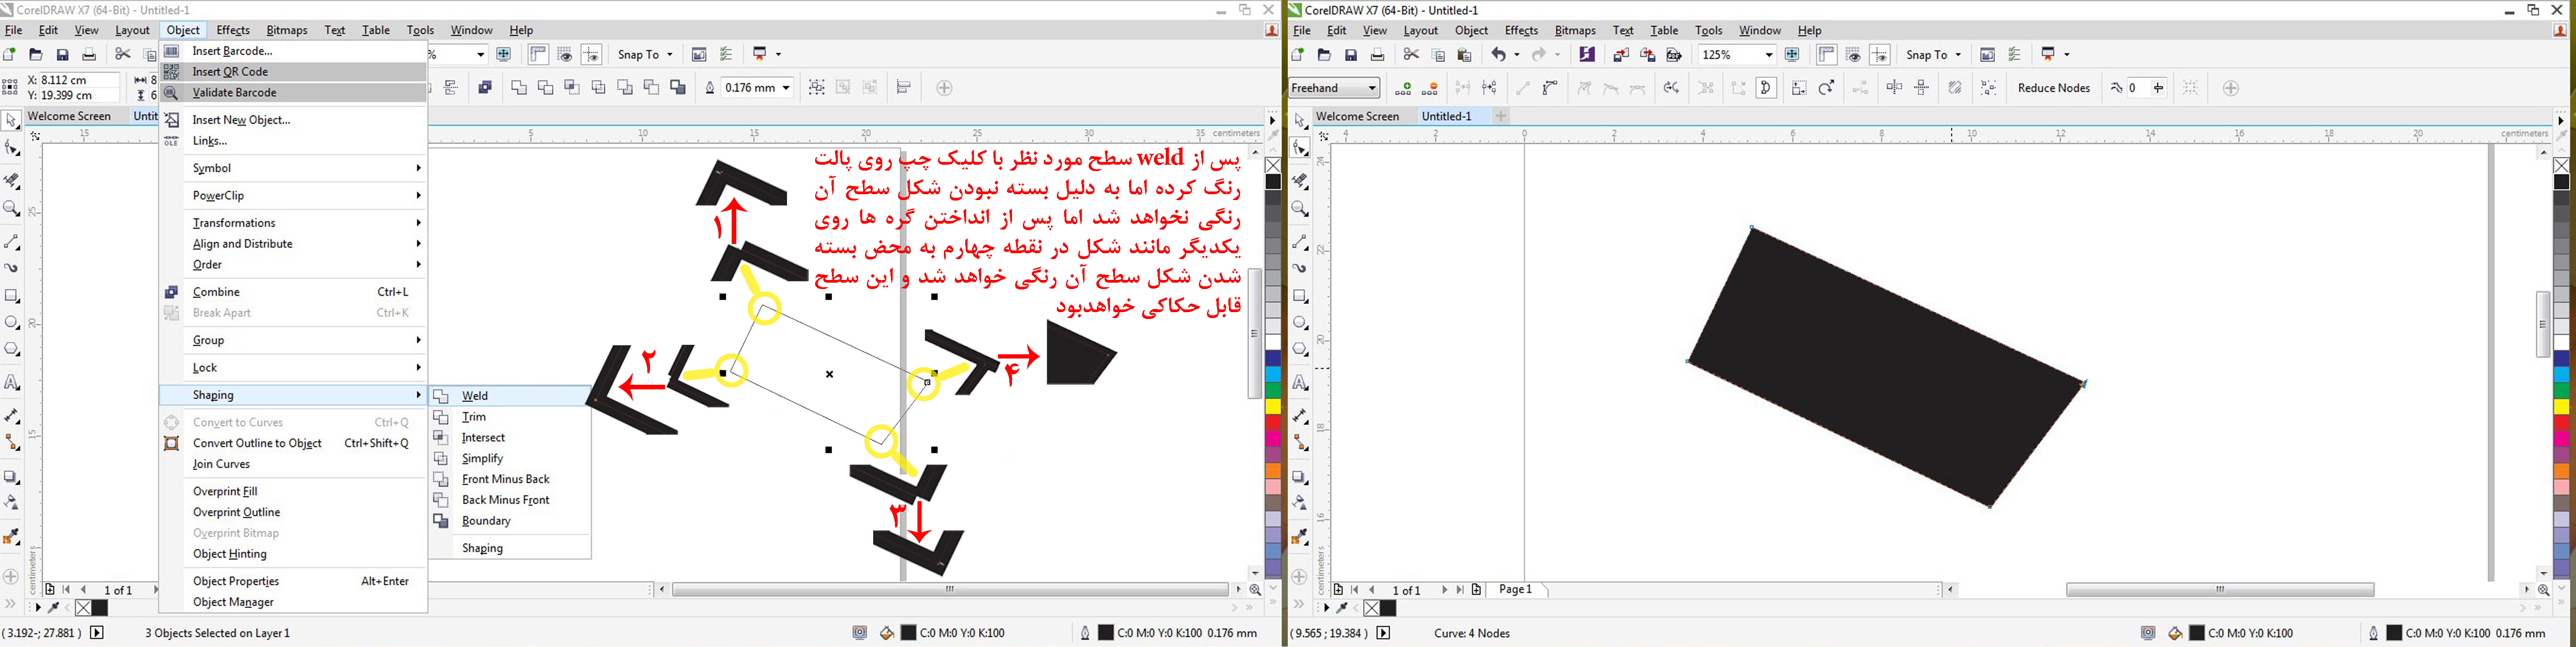The image size is (2576, 647).
Task: Click Reduce Nodes button
Action: [2054, 88]
